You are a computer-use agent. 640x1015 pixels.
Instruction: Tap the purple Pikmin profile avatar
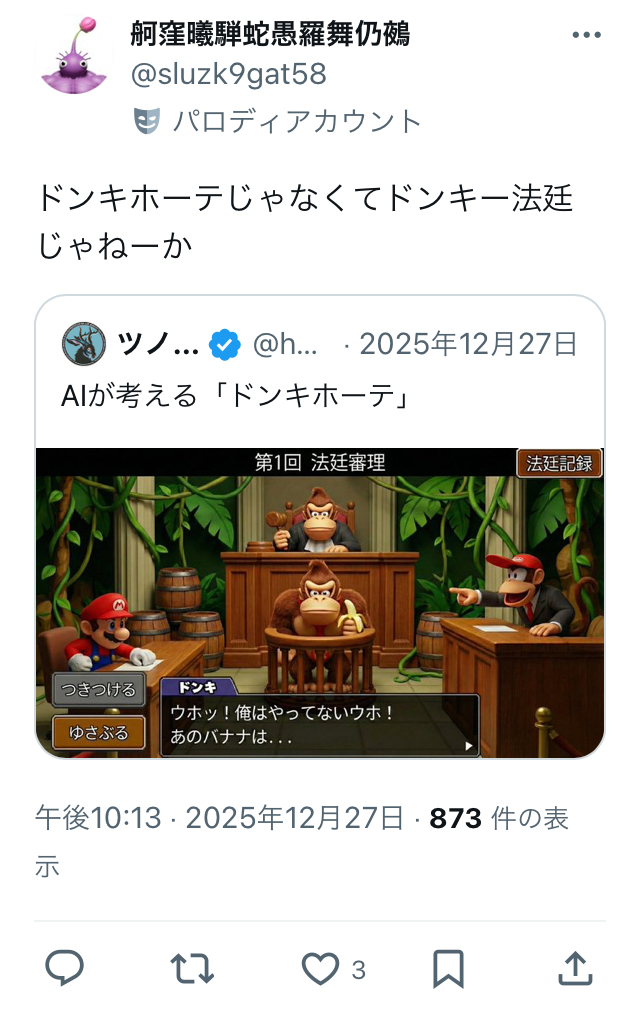(x=74, y=56)
